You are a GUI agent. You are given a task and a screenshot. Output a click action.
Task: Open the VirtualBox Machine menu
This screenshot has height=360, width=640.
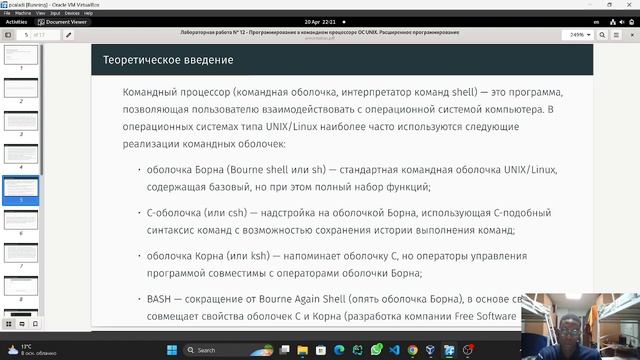23,13
